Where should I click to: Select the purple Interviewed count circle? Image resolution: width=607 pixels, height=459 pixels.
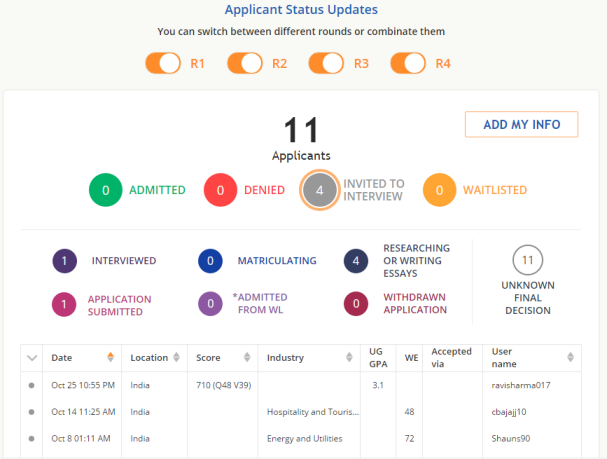pyautogui.click(x=65, y=261)
